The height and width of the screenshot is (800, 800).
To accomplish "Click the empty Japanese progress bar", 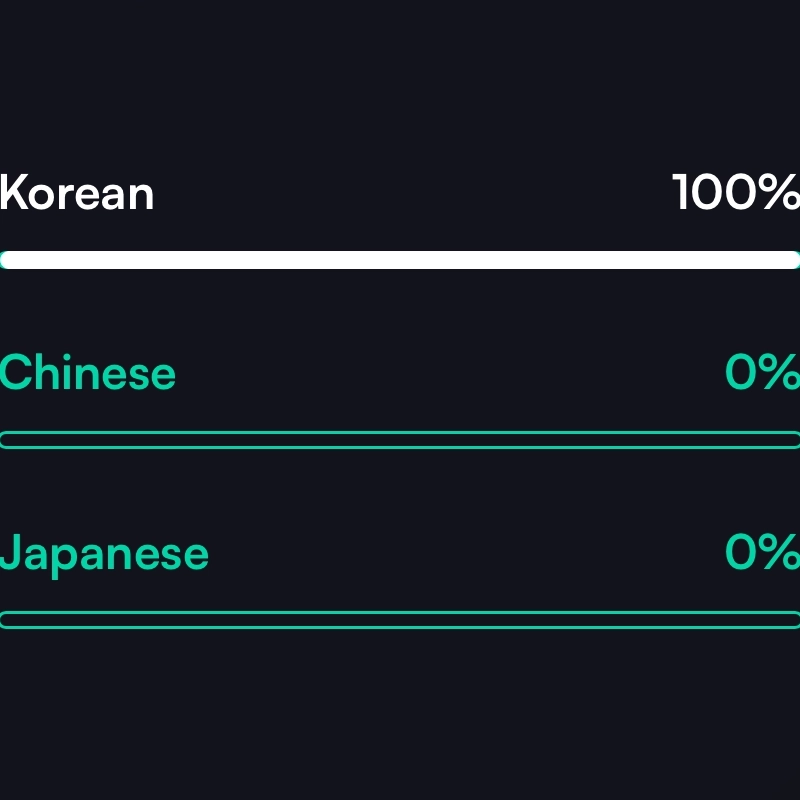I will (400, 620).
